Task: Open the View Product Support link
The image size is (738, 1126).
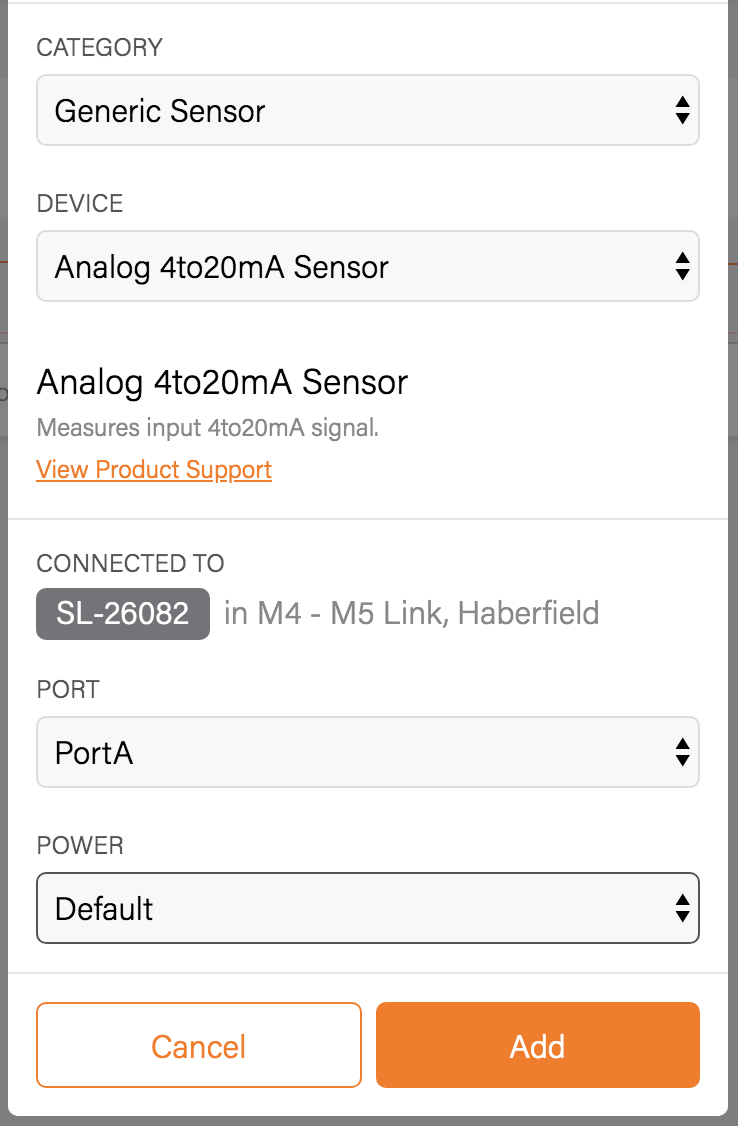Action: coord(154,470)
